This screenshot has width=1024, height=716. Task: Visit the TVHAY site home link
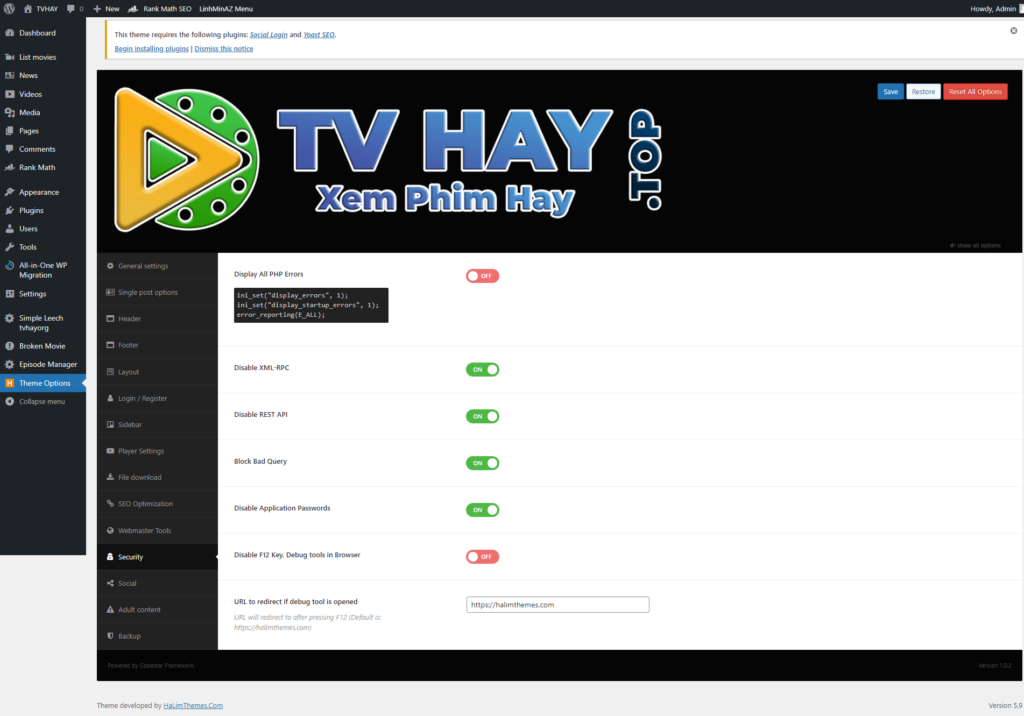[40, 8]
